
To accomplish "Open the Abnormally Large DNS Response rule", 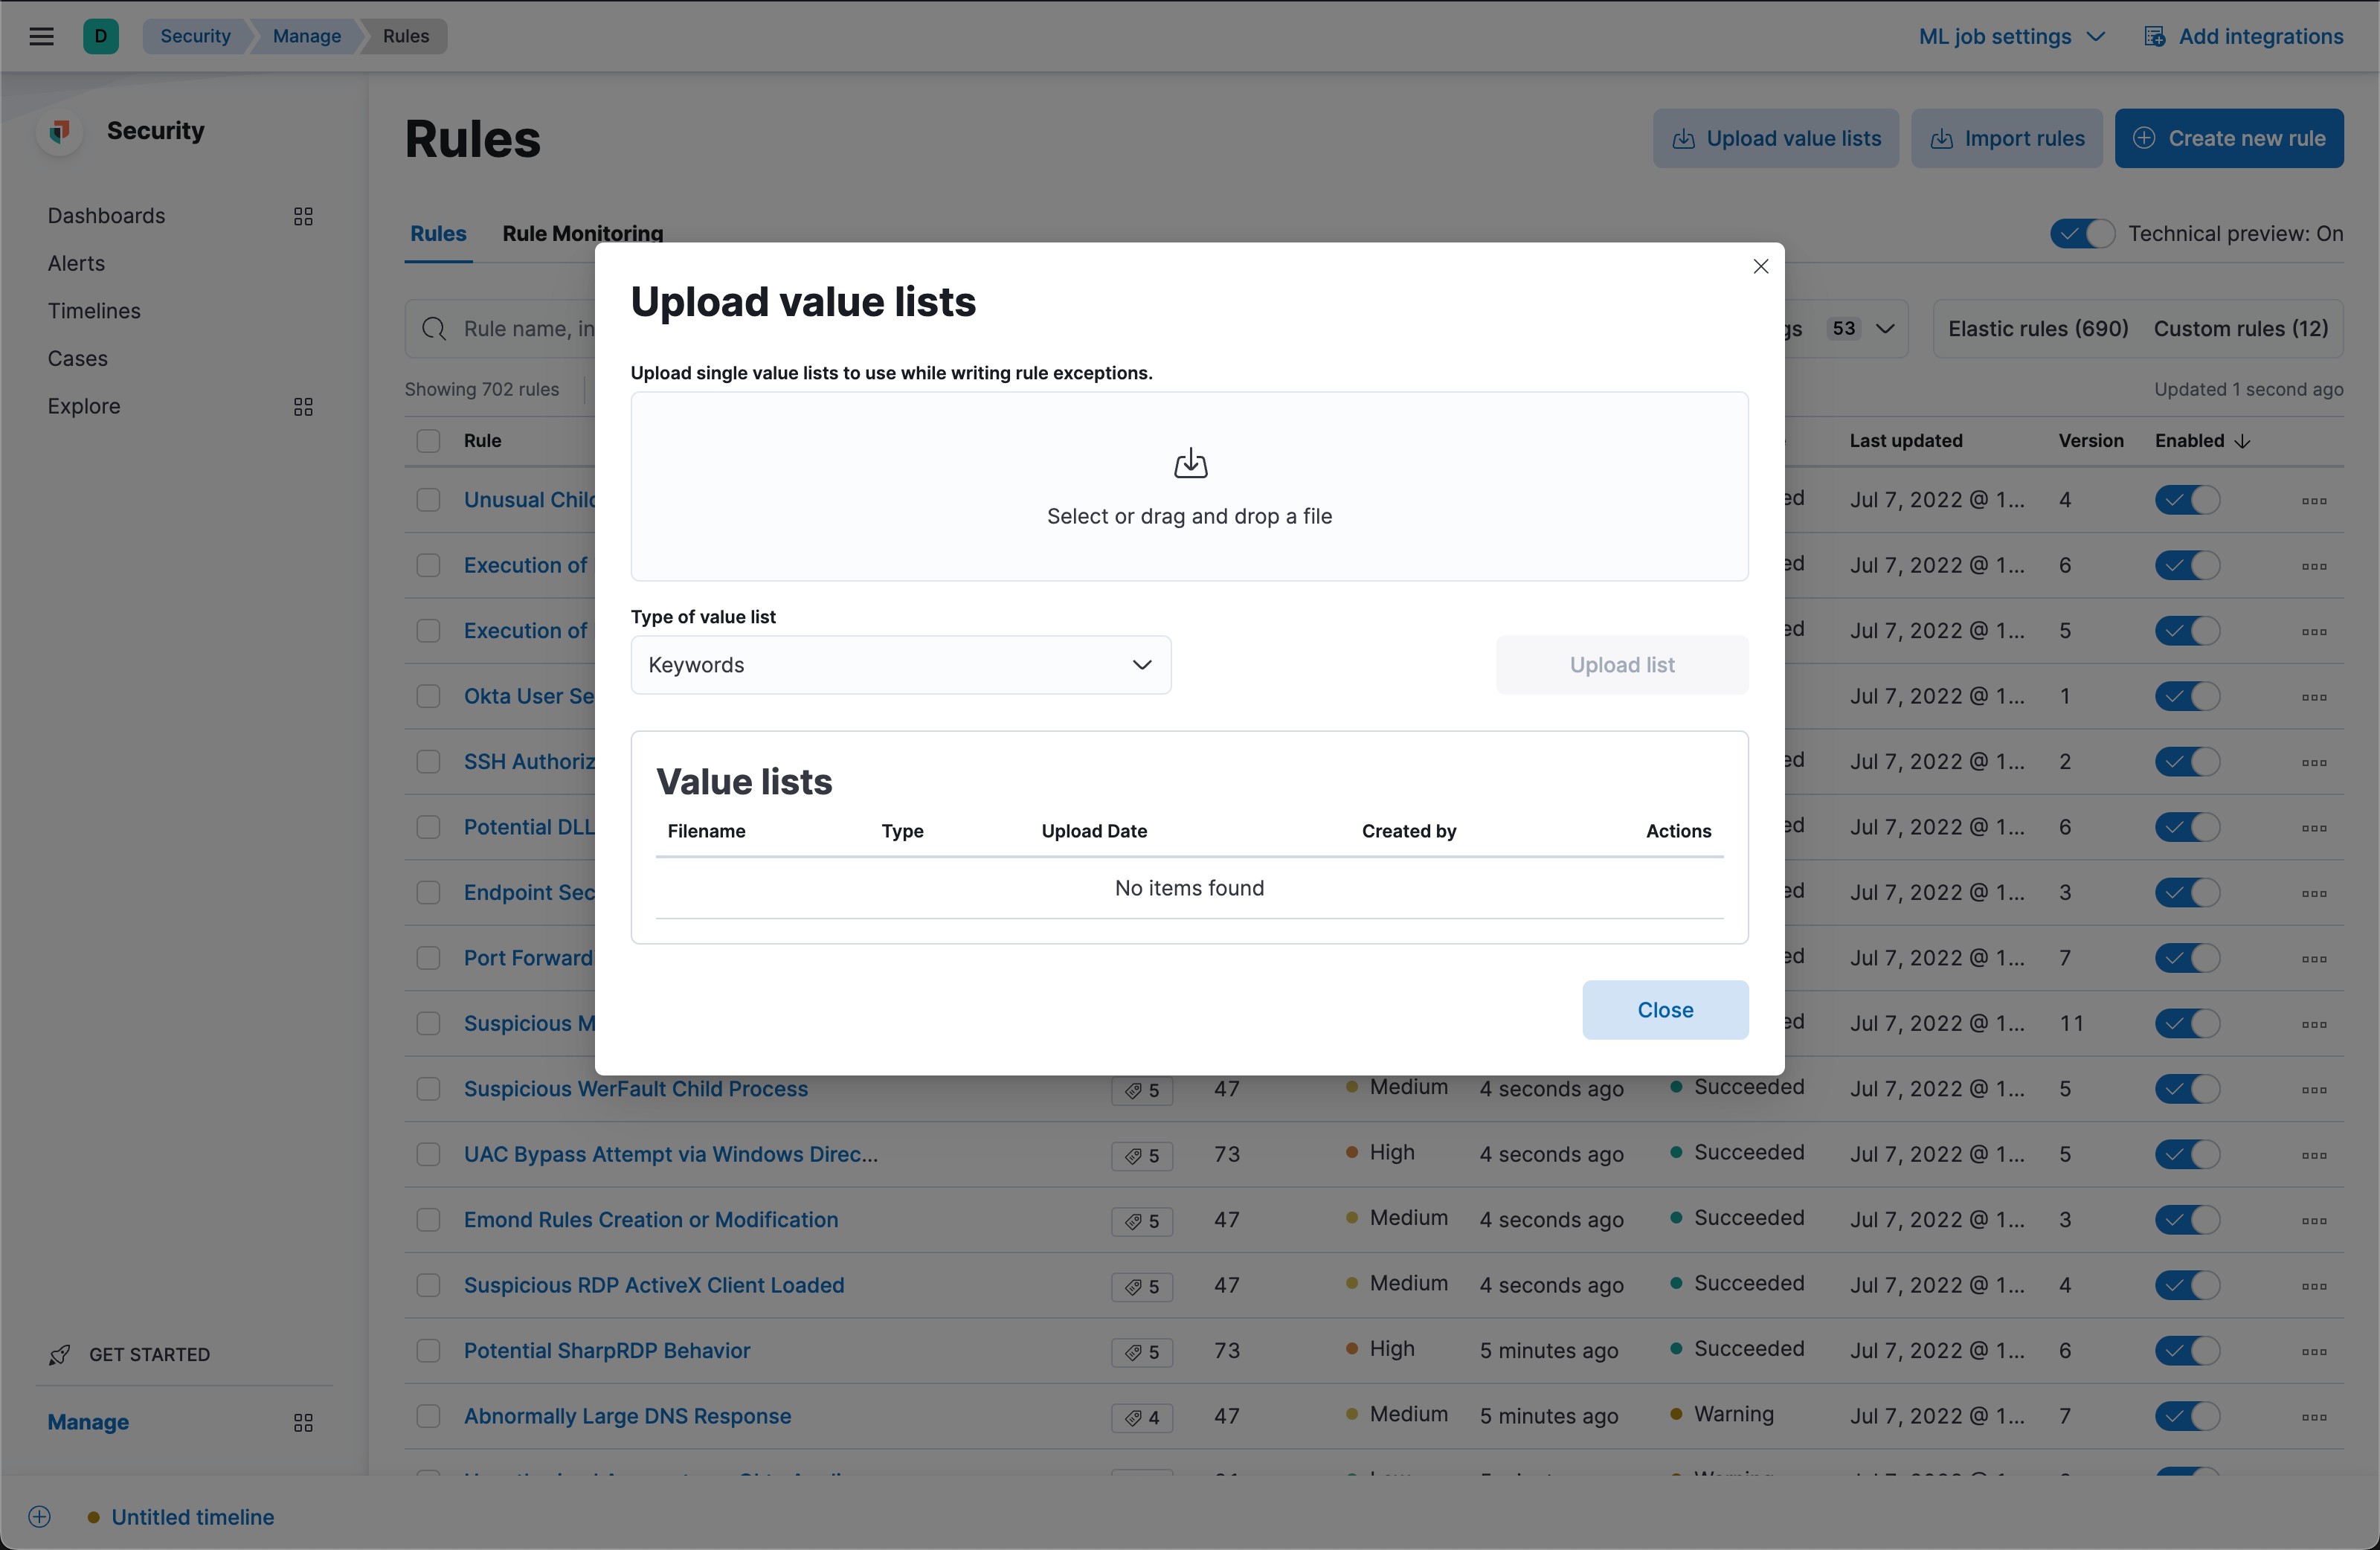I will coord(627,1416).
